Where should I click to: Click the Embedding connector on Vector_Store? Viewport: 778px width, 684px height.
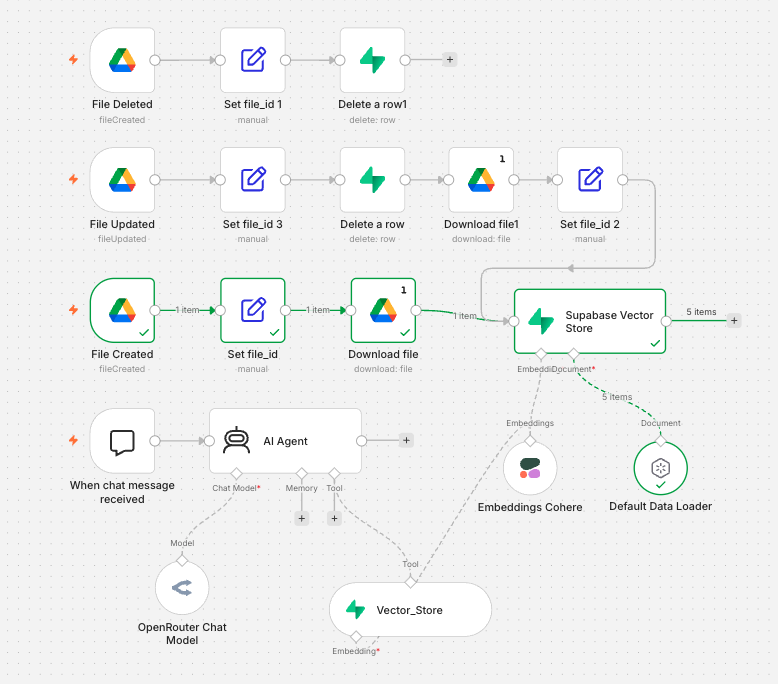(x=356, y=636)
